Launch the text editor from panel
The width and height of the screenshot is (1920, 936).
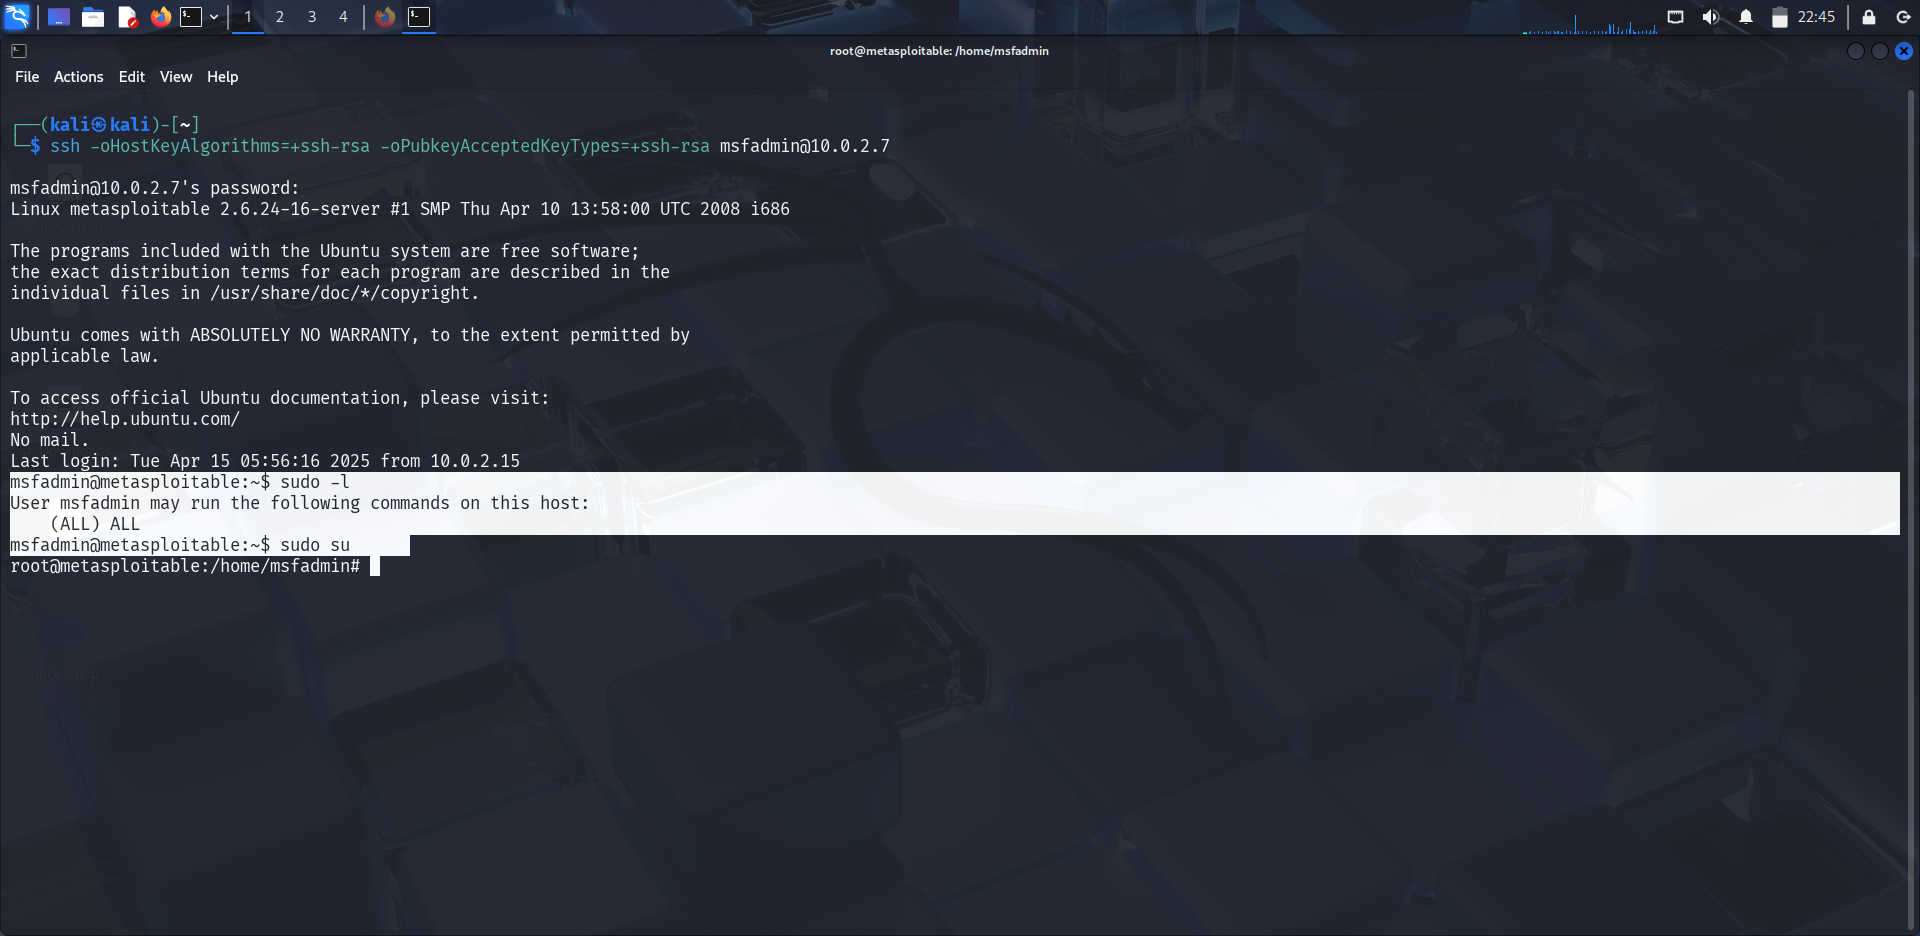[127, 17]
